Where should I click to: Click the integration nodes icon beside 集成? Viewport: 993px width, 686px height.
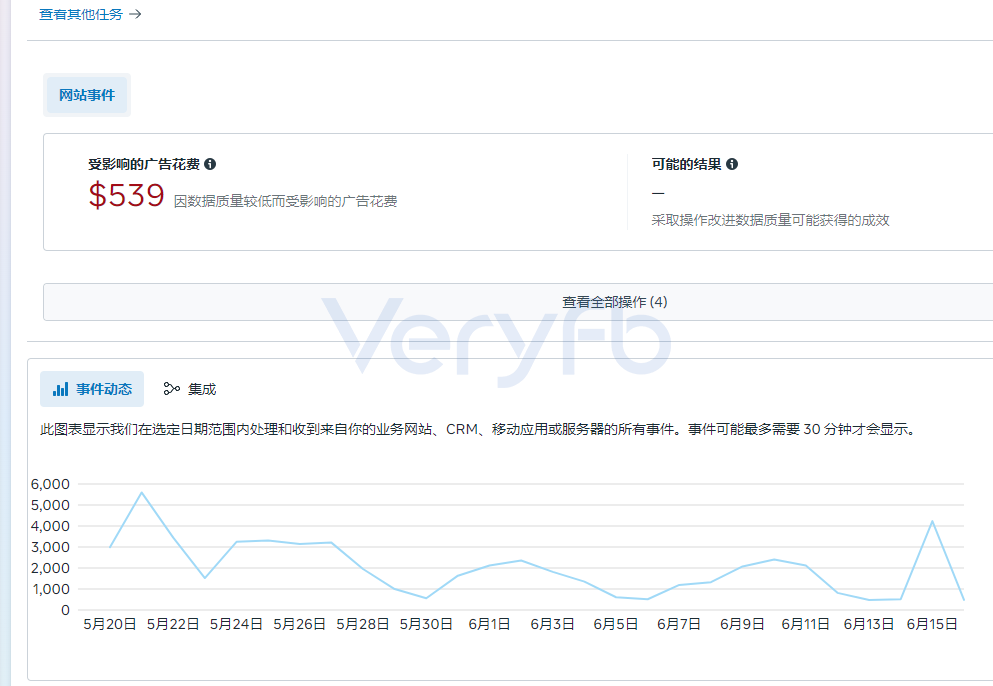coord(172,389)
